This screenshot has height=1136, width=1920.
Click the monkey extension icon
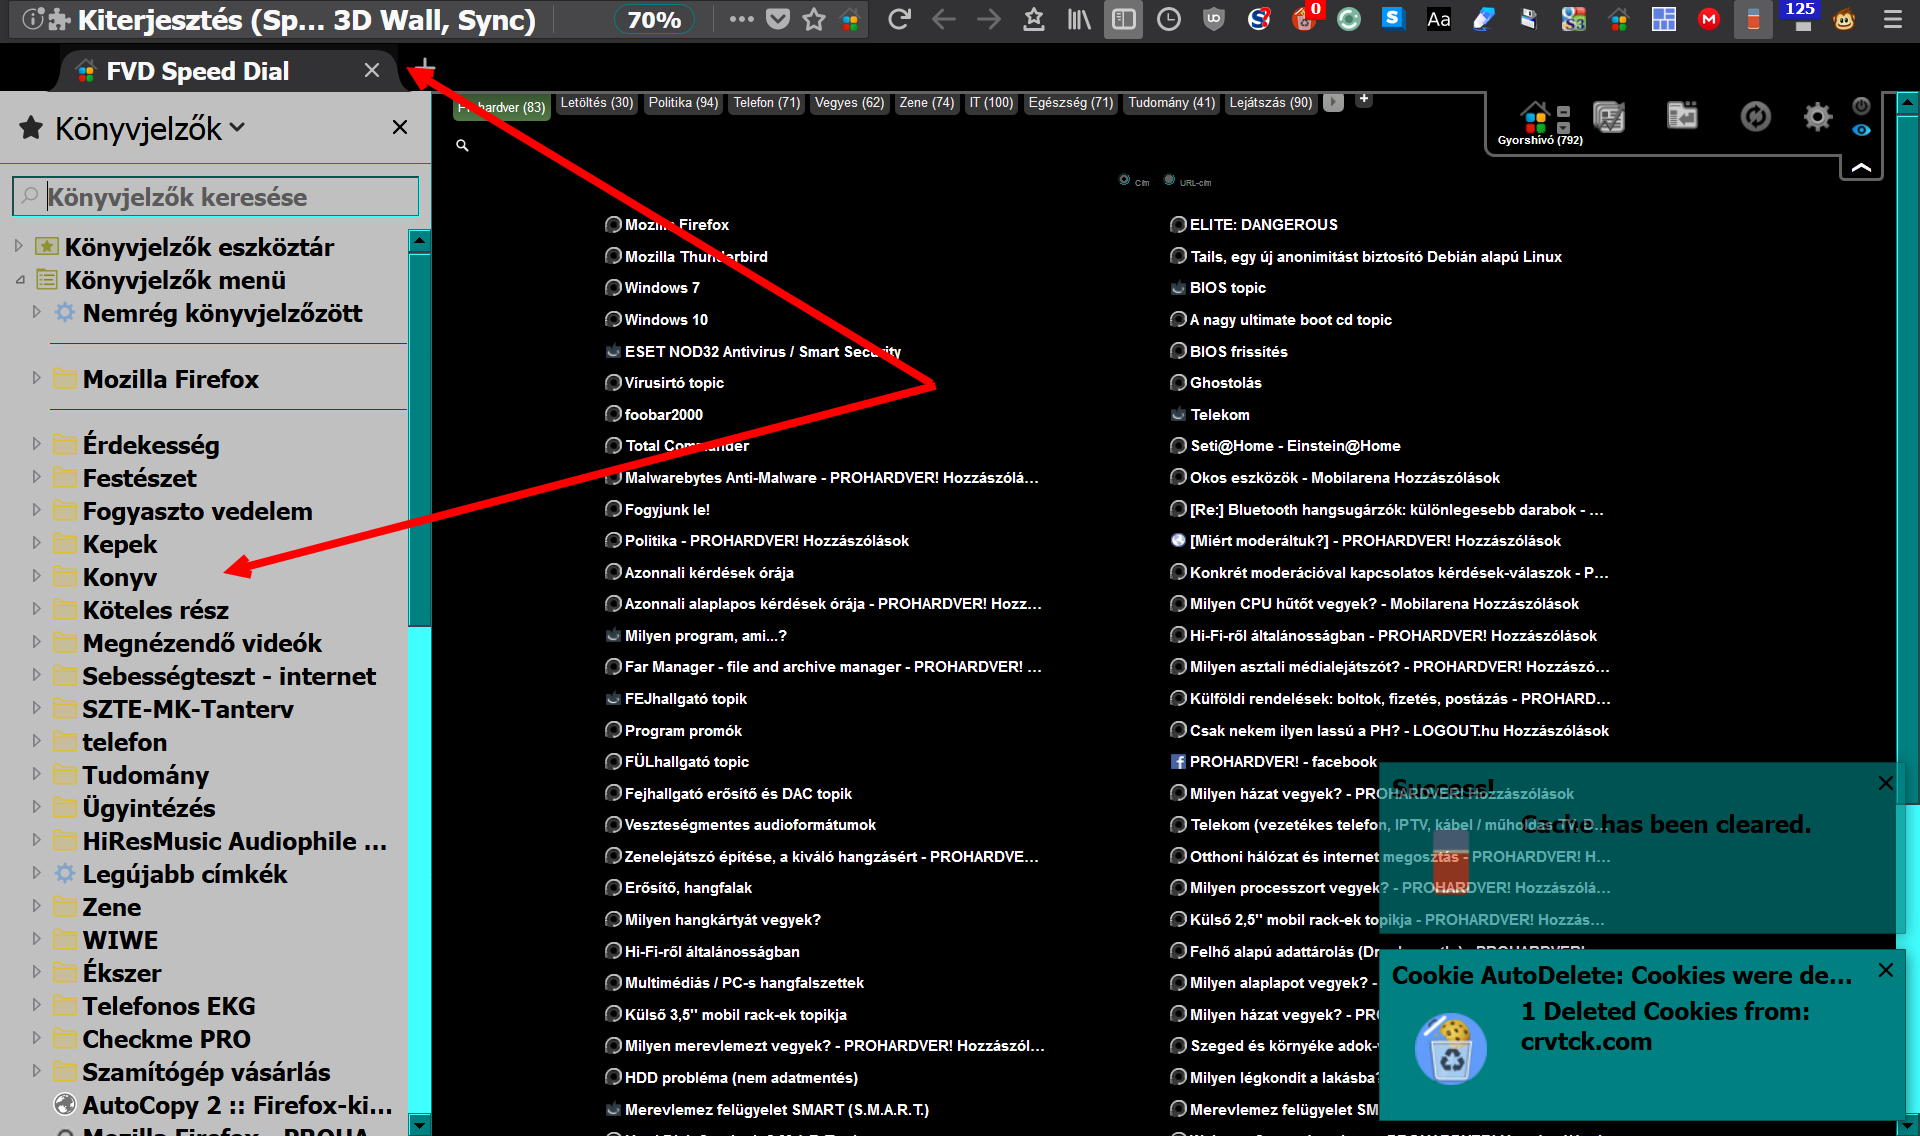click(1844, 19)
